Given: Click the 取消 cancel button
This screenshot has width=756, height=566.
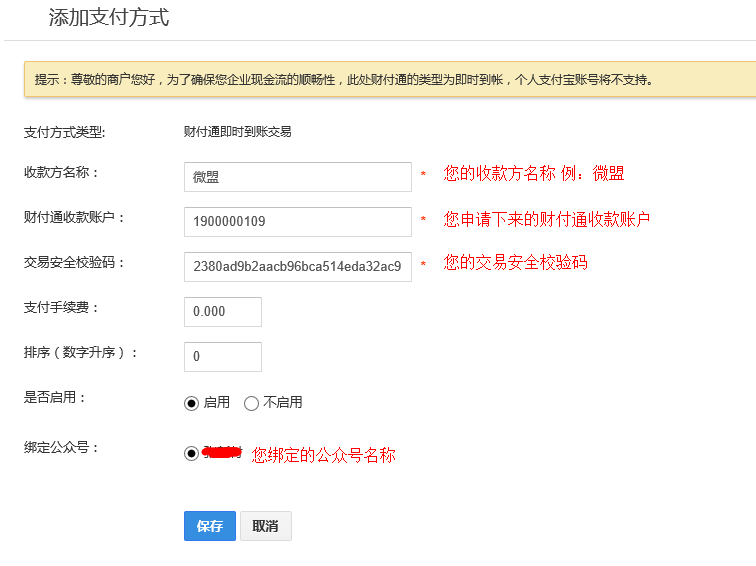Looking at the screenshot, I should (266, 526).
